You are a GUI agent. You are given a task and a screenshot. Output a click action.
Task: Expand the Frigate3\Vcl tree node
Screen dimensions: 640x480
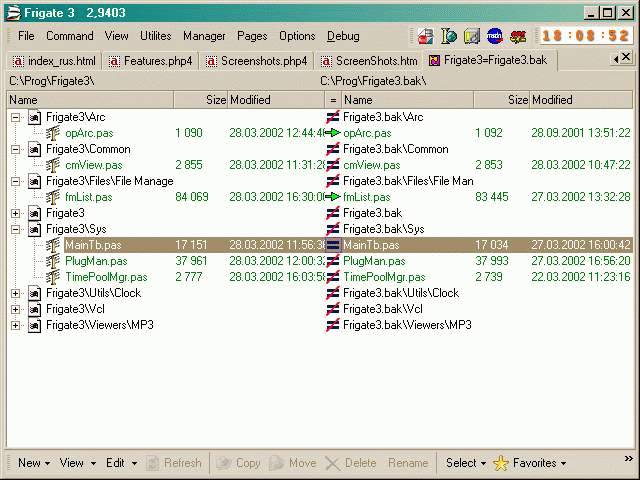pos(16,309)
